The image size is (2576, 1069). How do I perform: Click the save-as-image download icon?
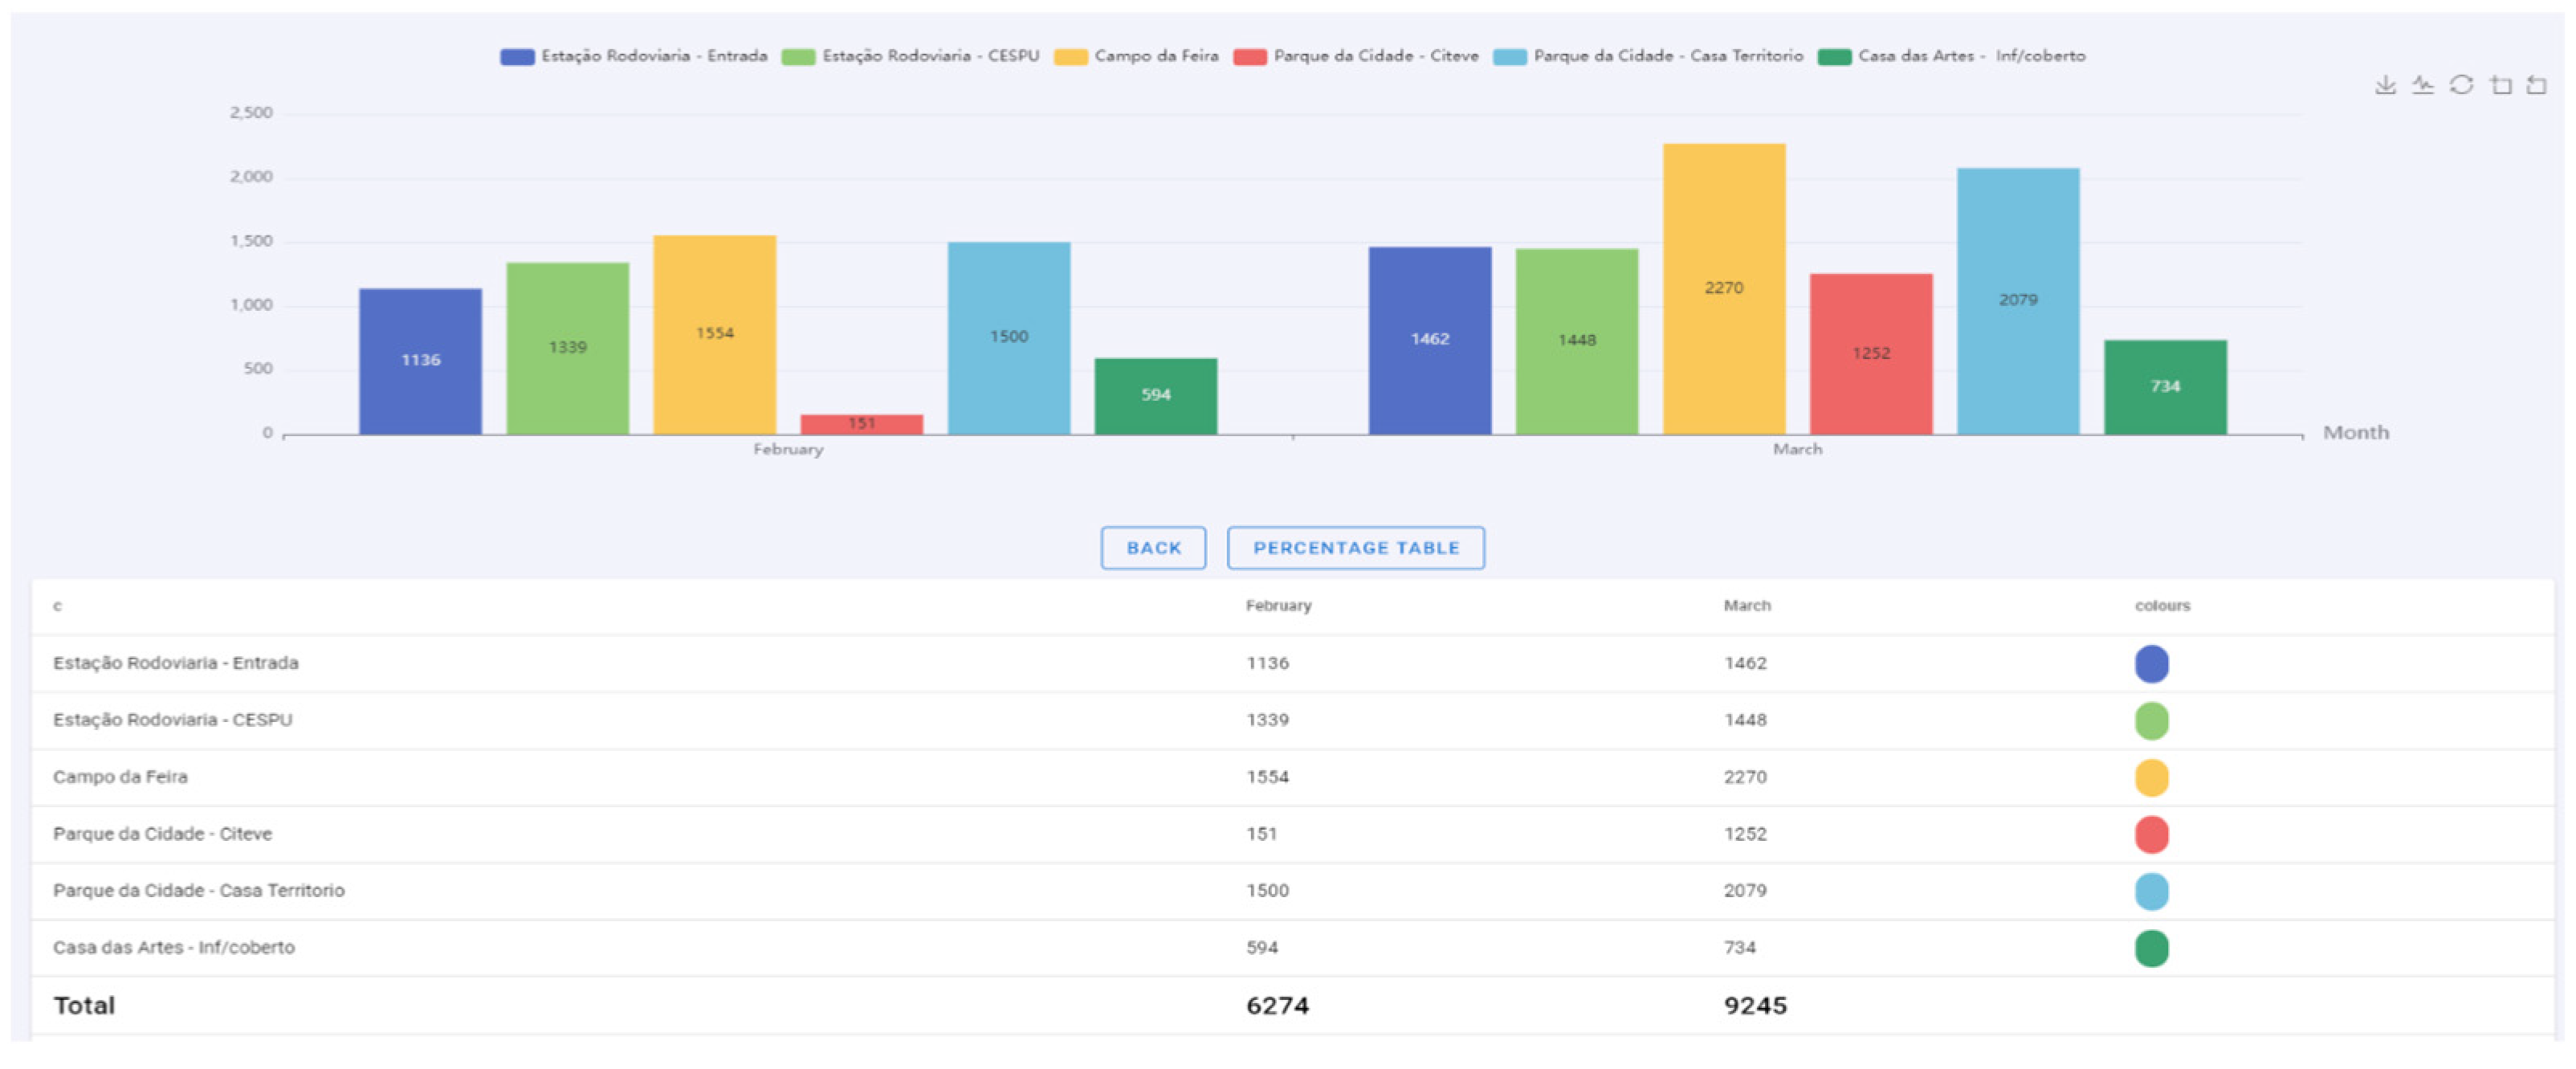tap(2385, 86)
